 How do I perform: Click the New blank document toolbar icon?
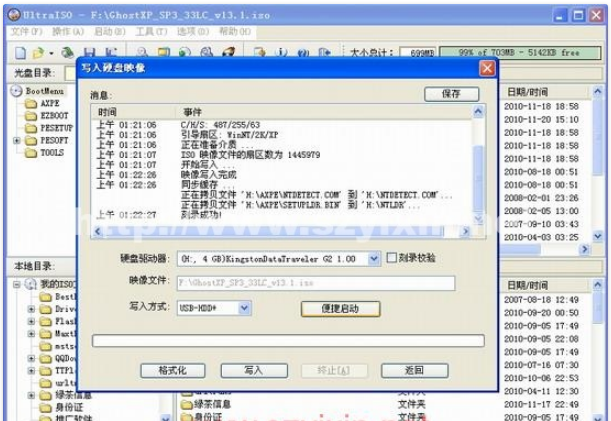[x=20, y=52]
